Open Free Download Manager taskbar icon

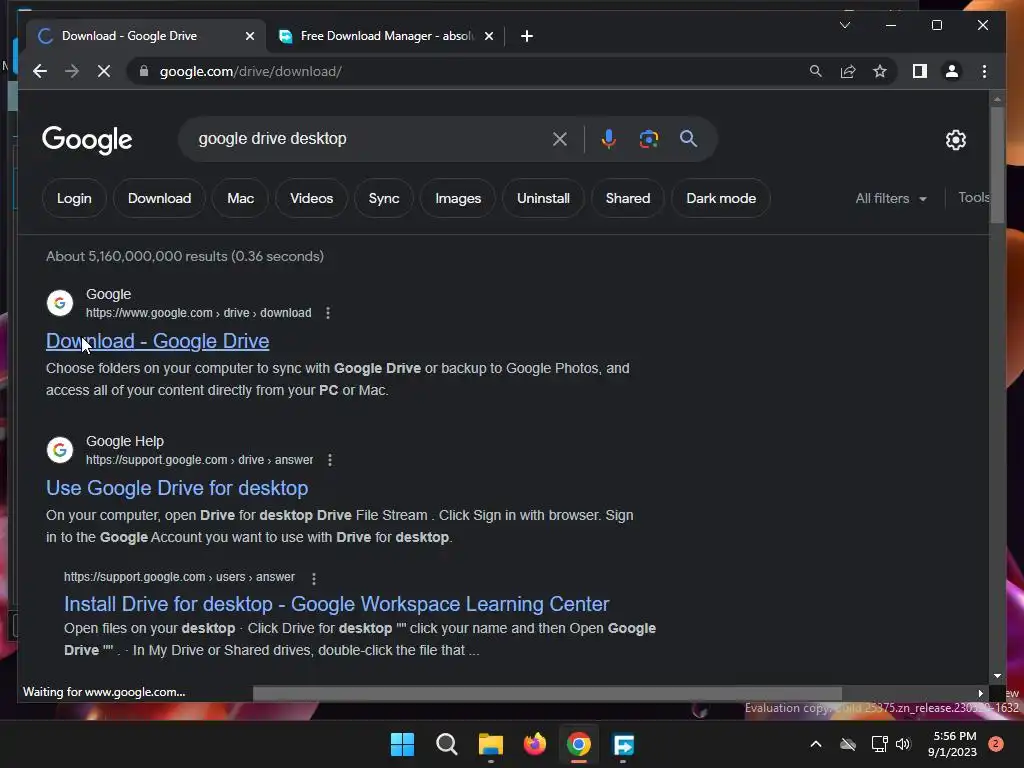tap(623, 744)
